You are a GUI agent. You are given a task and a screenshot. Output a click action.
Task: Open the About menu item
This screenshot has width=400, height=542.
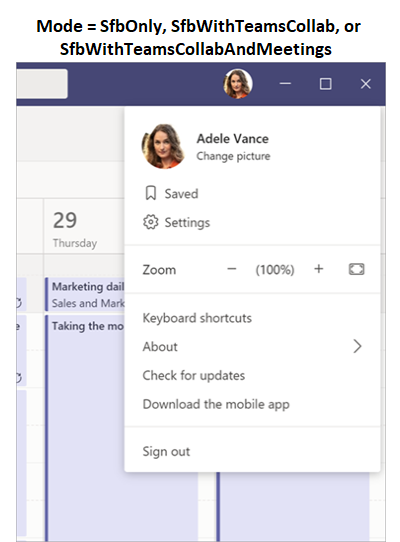pyautogui.click(x=252, y=346)
